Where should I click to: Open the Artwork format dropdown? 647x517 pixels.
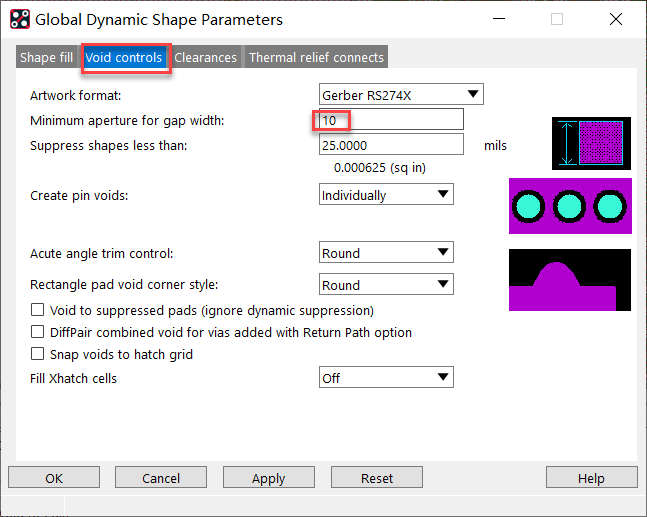(400, 95)
